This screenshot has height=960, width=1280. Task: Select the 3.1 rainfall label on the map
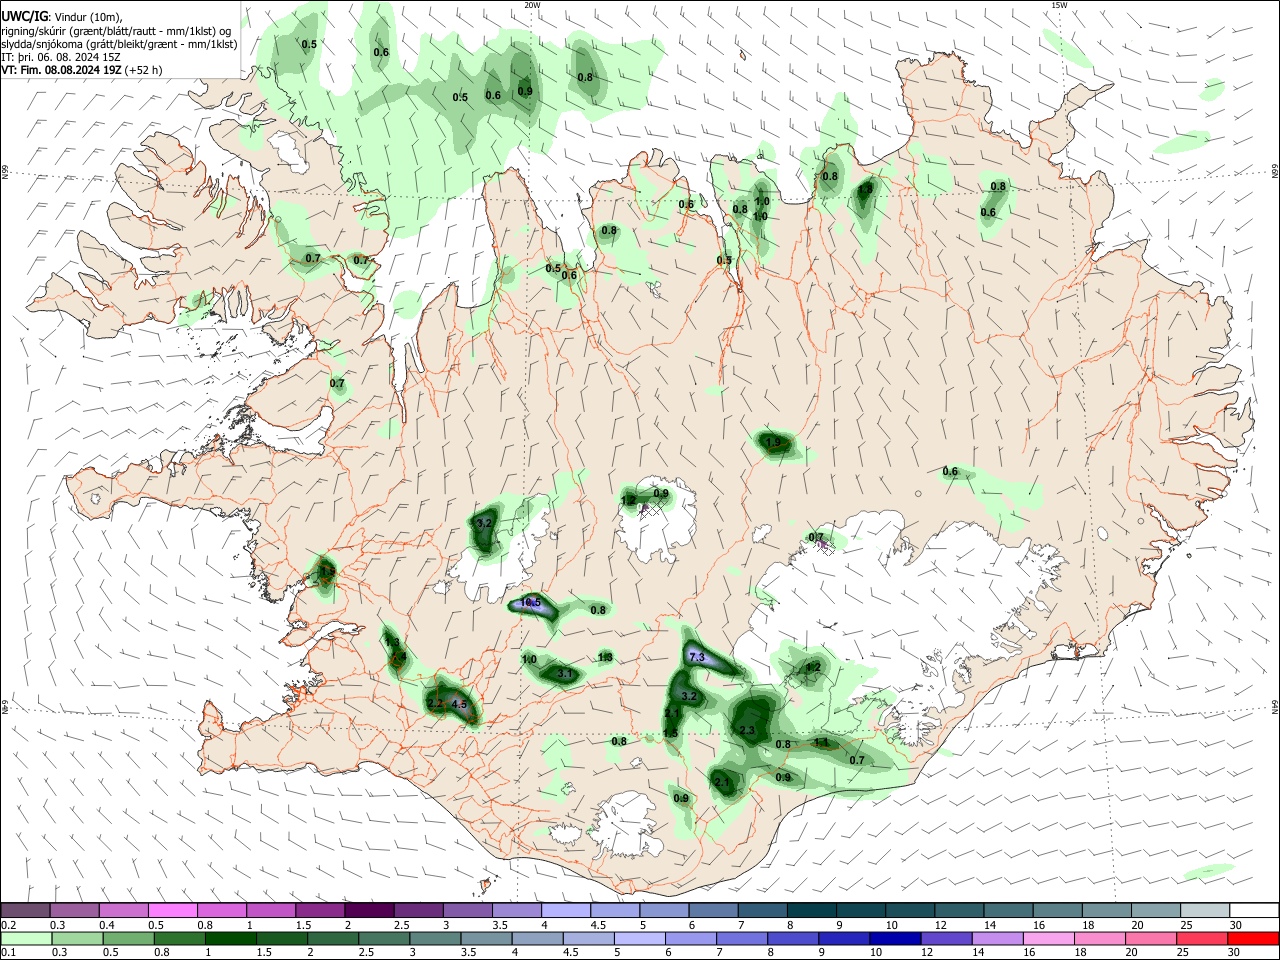565,674
